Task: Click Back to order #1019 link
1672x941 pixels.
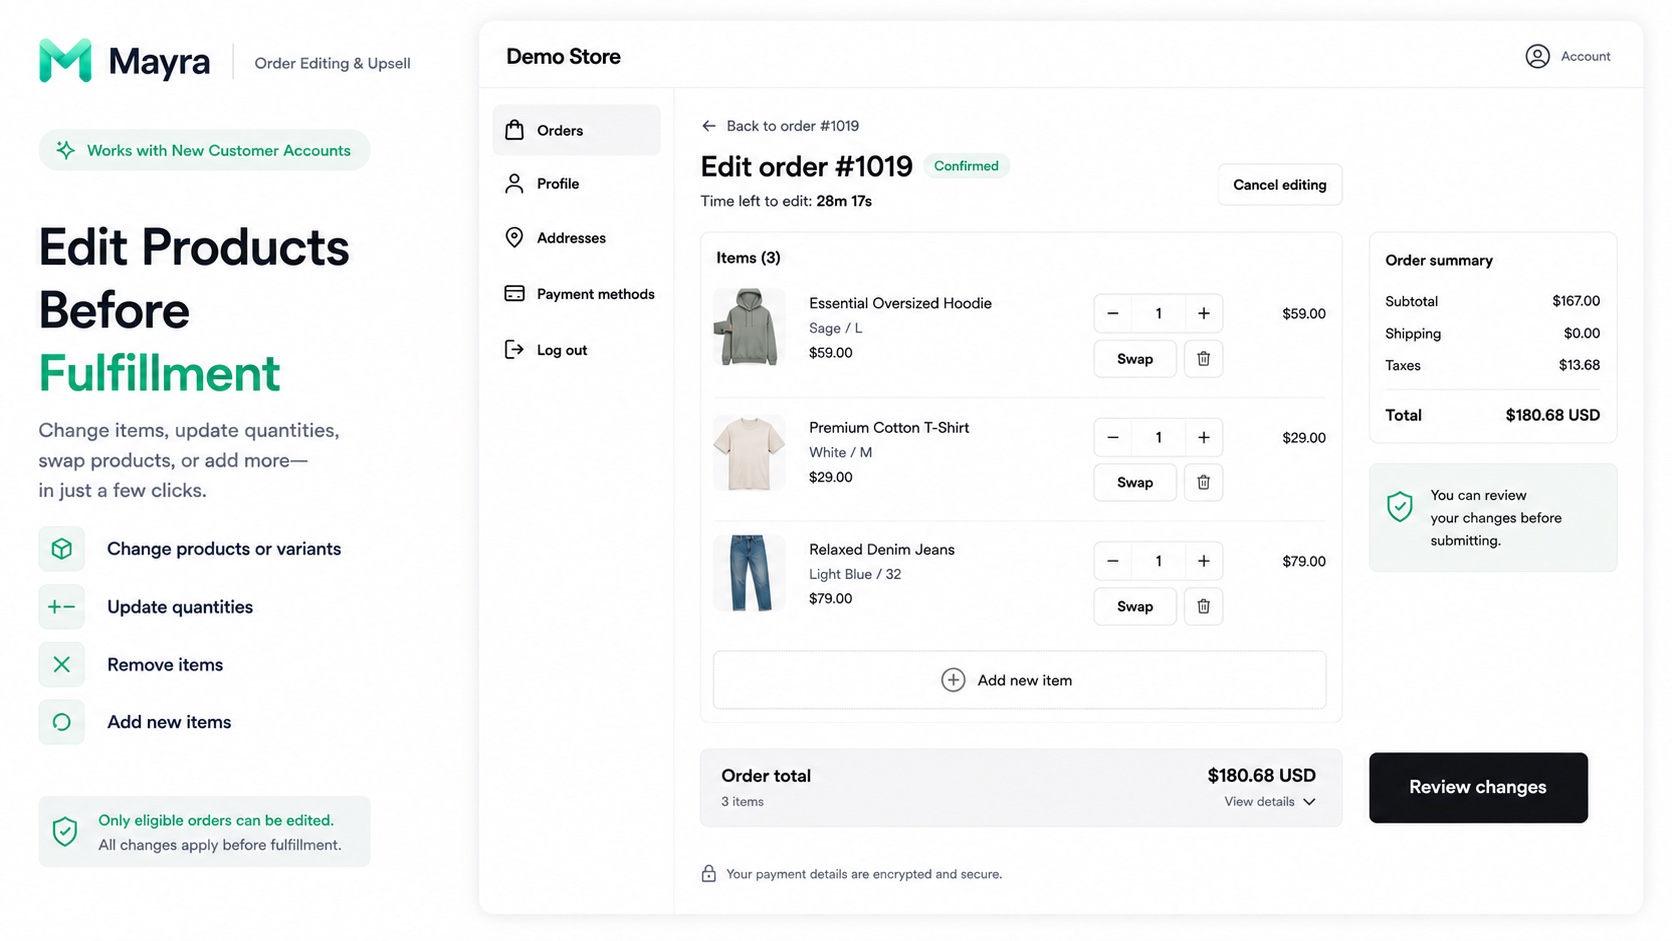Action: 780,126
